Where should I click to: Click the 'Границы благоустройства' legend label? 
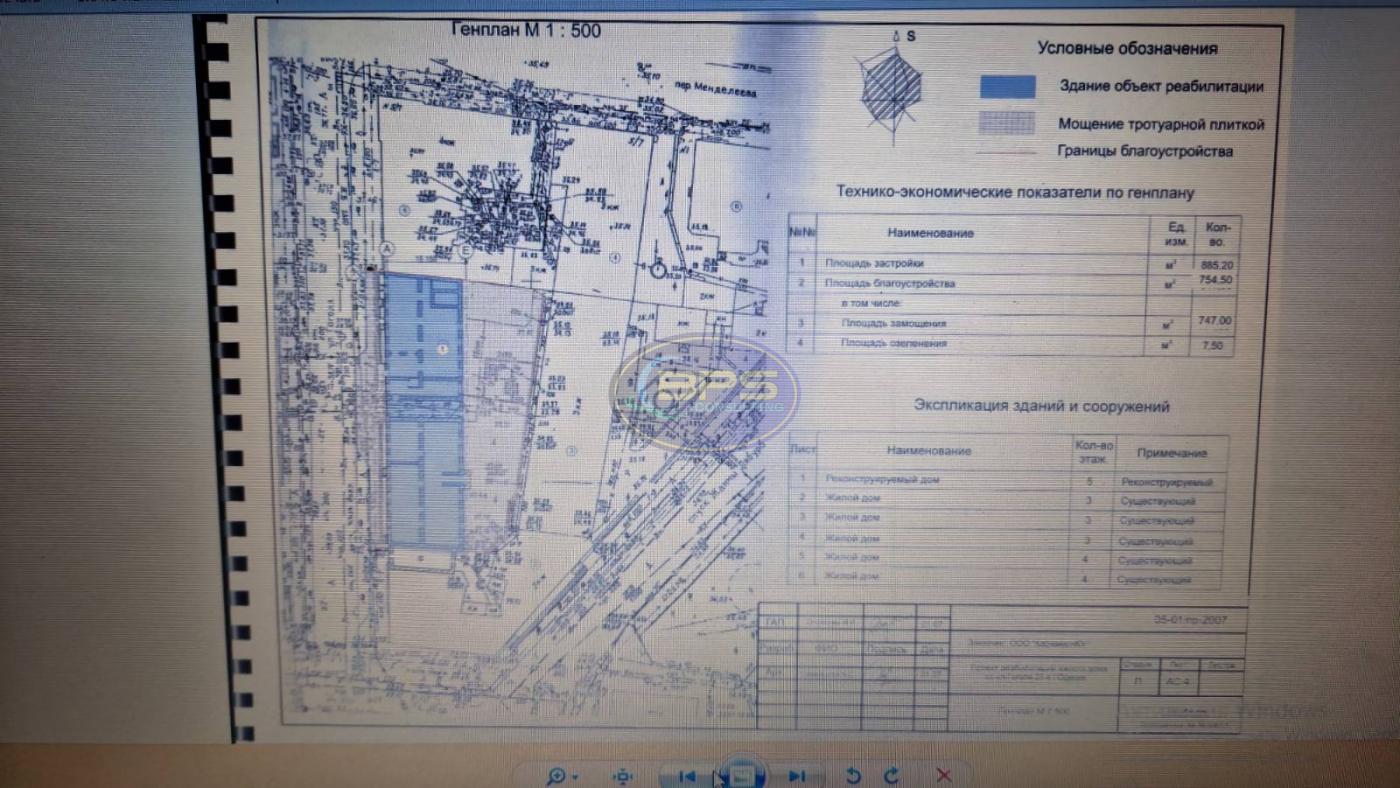click(x=1145, y=152)
